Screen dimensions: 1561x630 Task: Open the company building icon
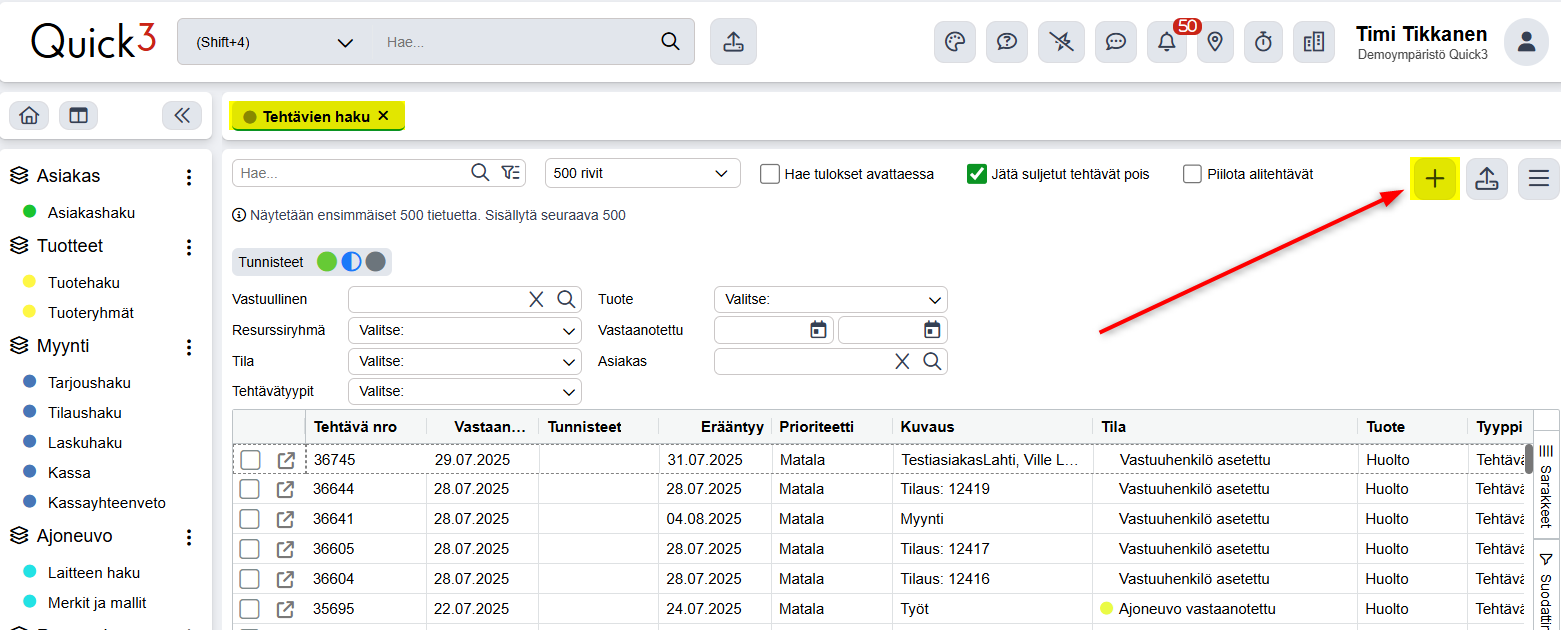1314,42
